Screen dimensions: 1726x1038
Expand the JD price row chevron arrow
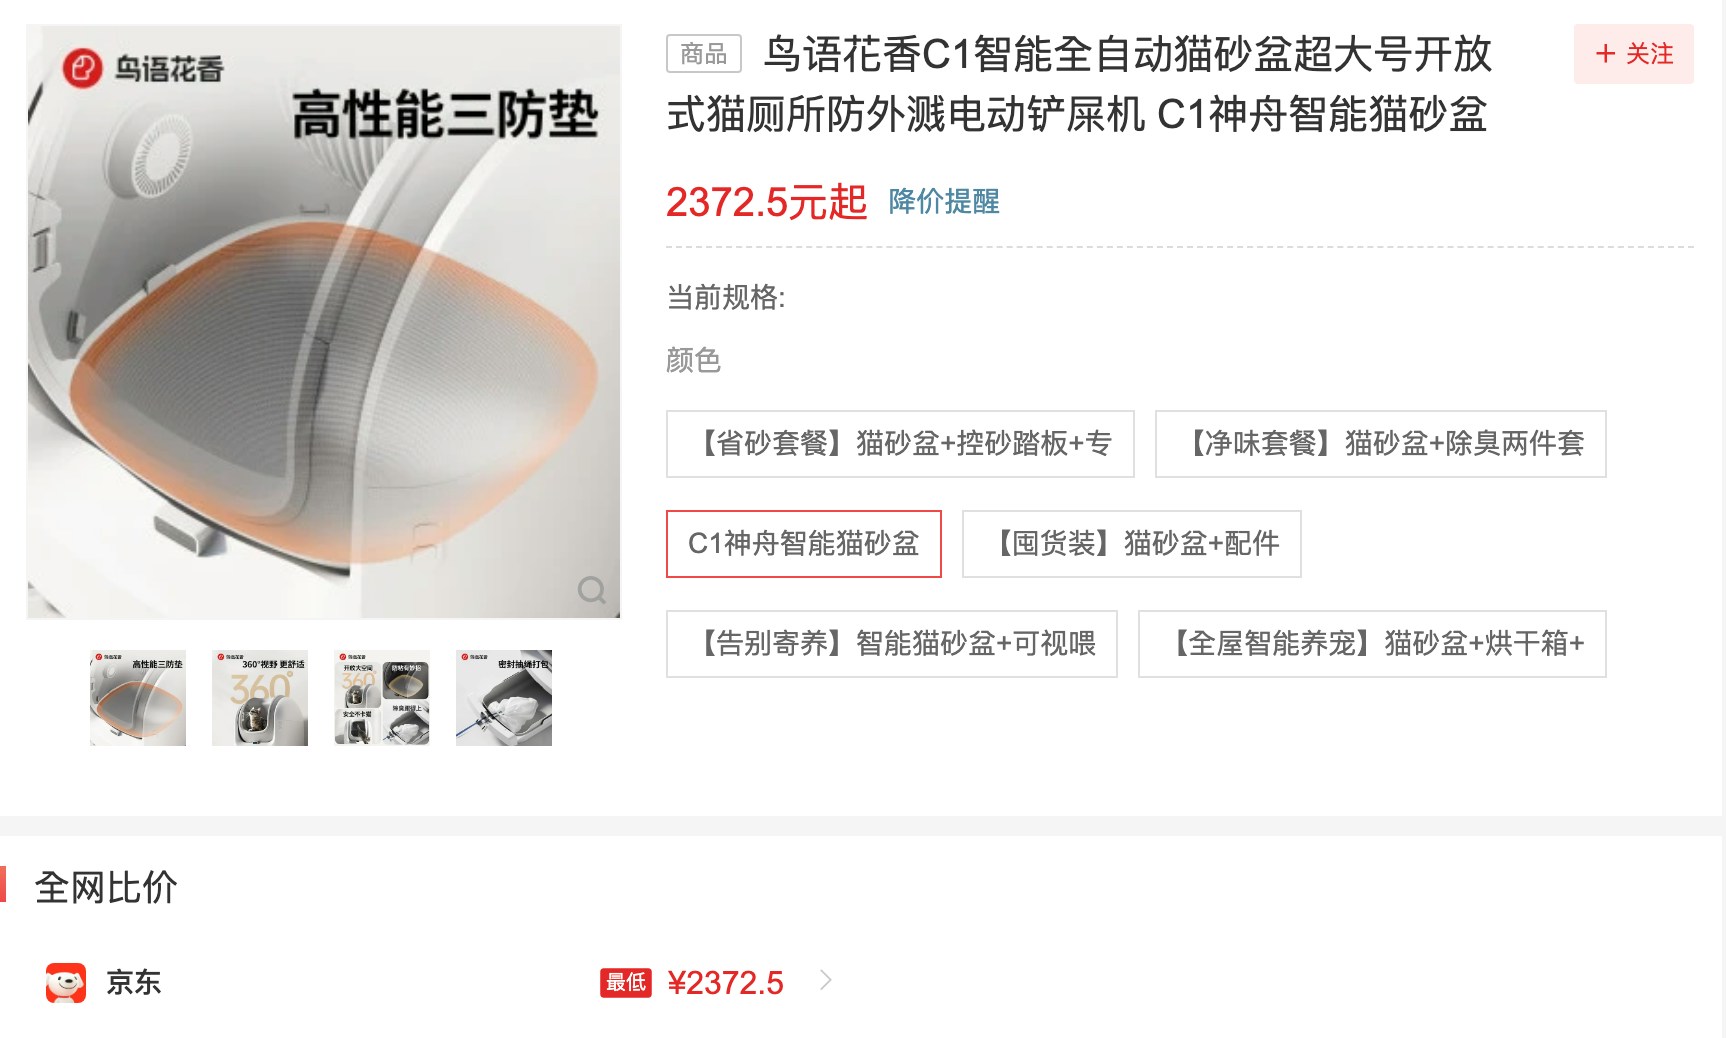[x=826, y=980]
